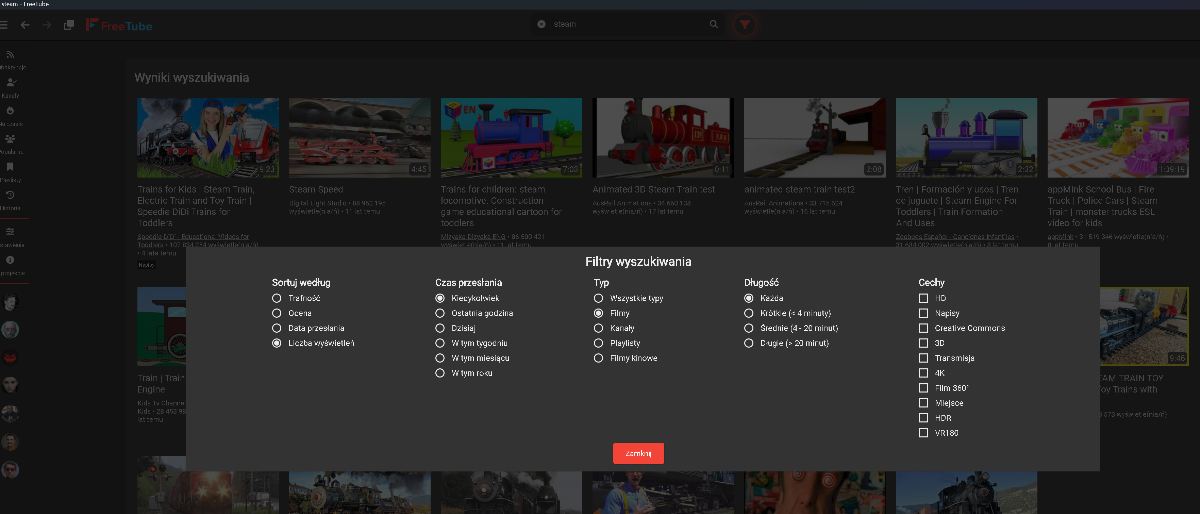Open a new window with the copy icon
This screenshot has height=514, width=1200.
(x=69, y=24)
